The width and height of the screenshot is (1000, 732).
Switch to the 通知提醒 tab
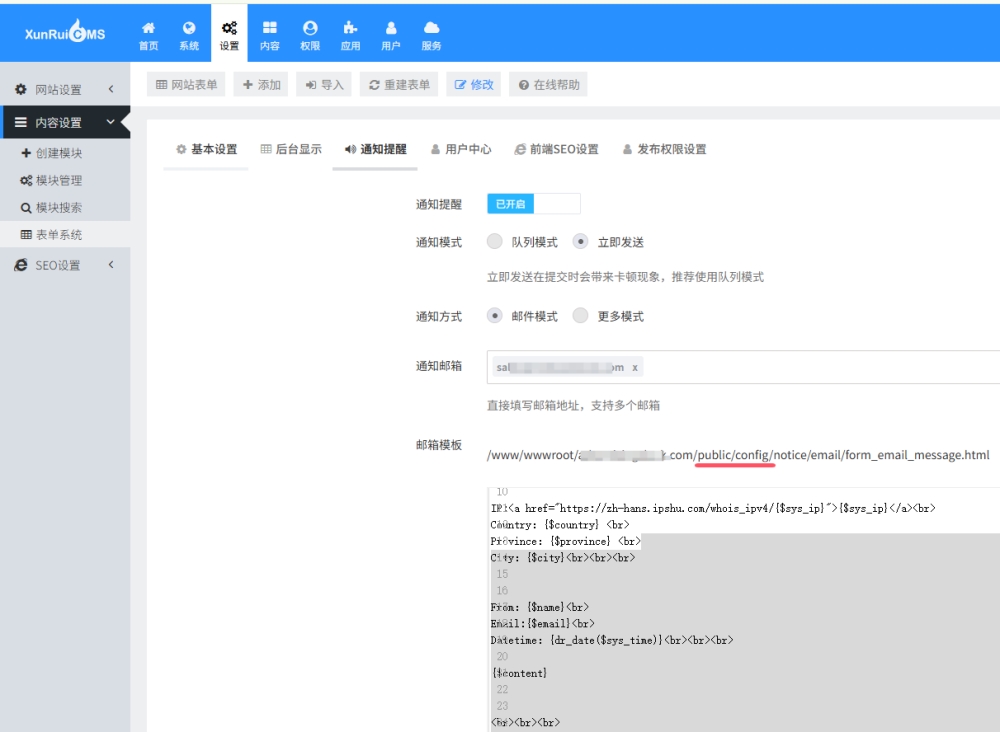(x=375, y=149)
